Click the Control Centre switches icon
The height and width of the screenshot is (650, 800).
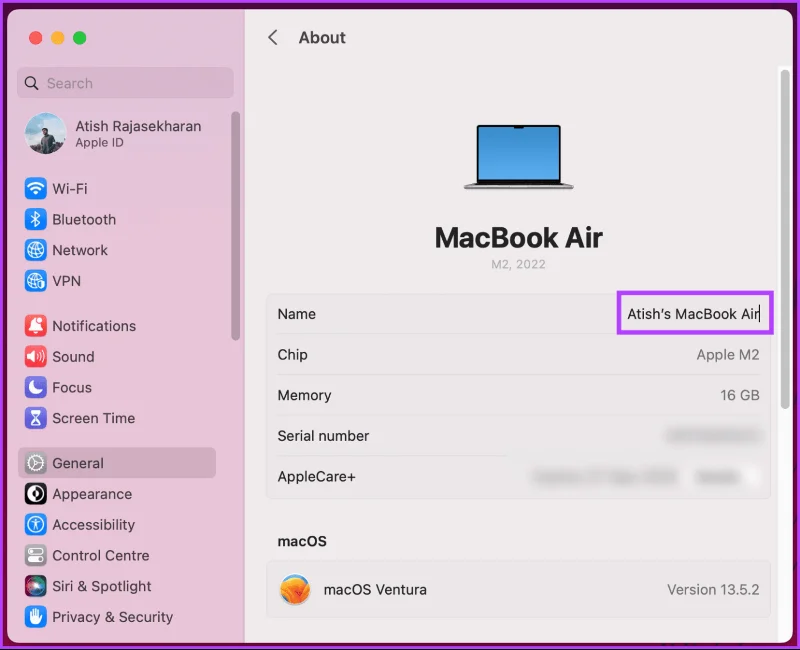click(x=35, y=555)
